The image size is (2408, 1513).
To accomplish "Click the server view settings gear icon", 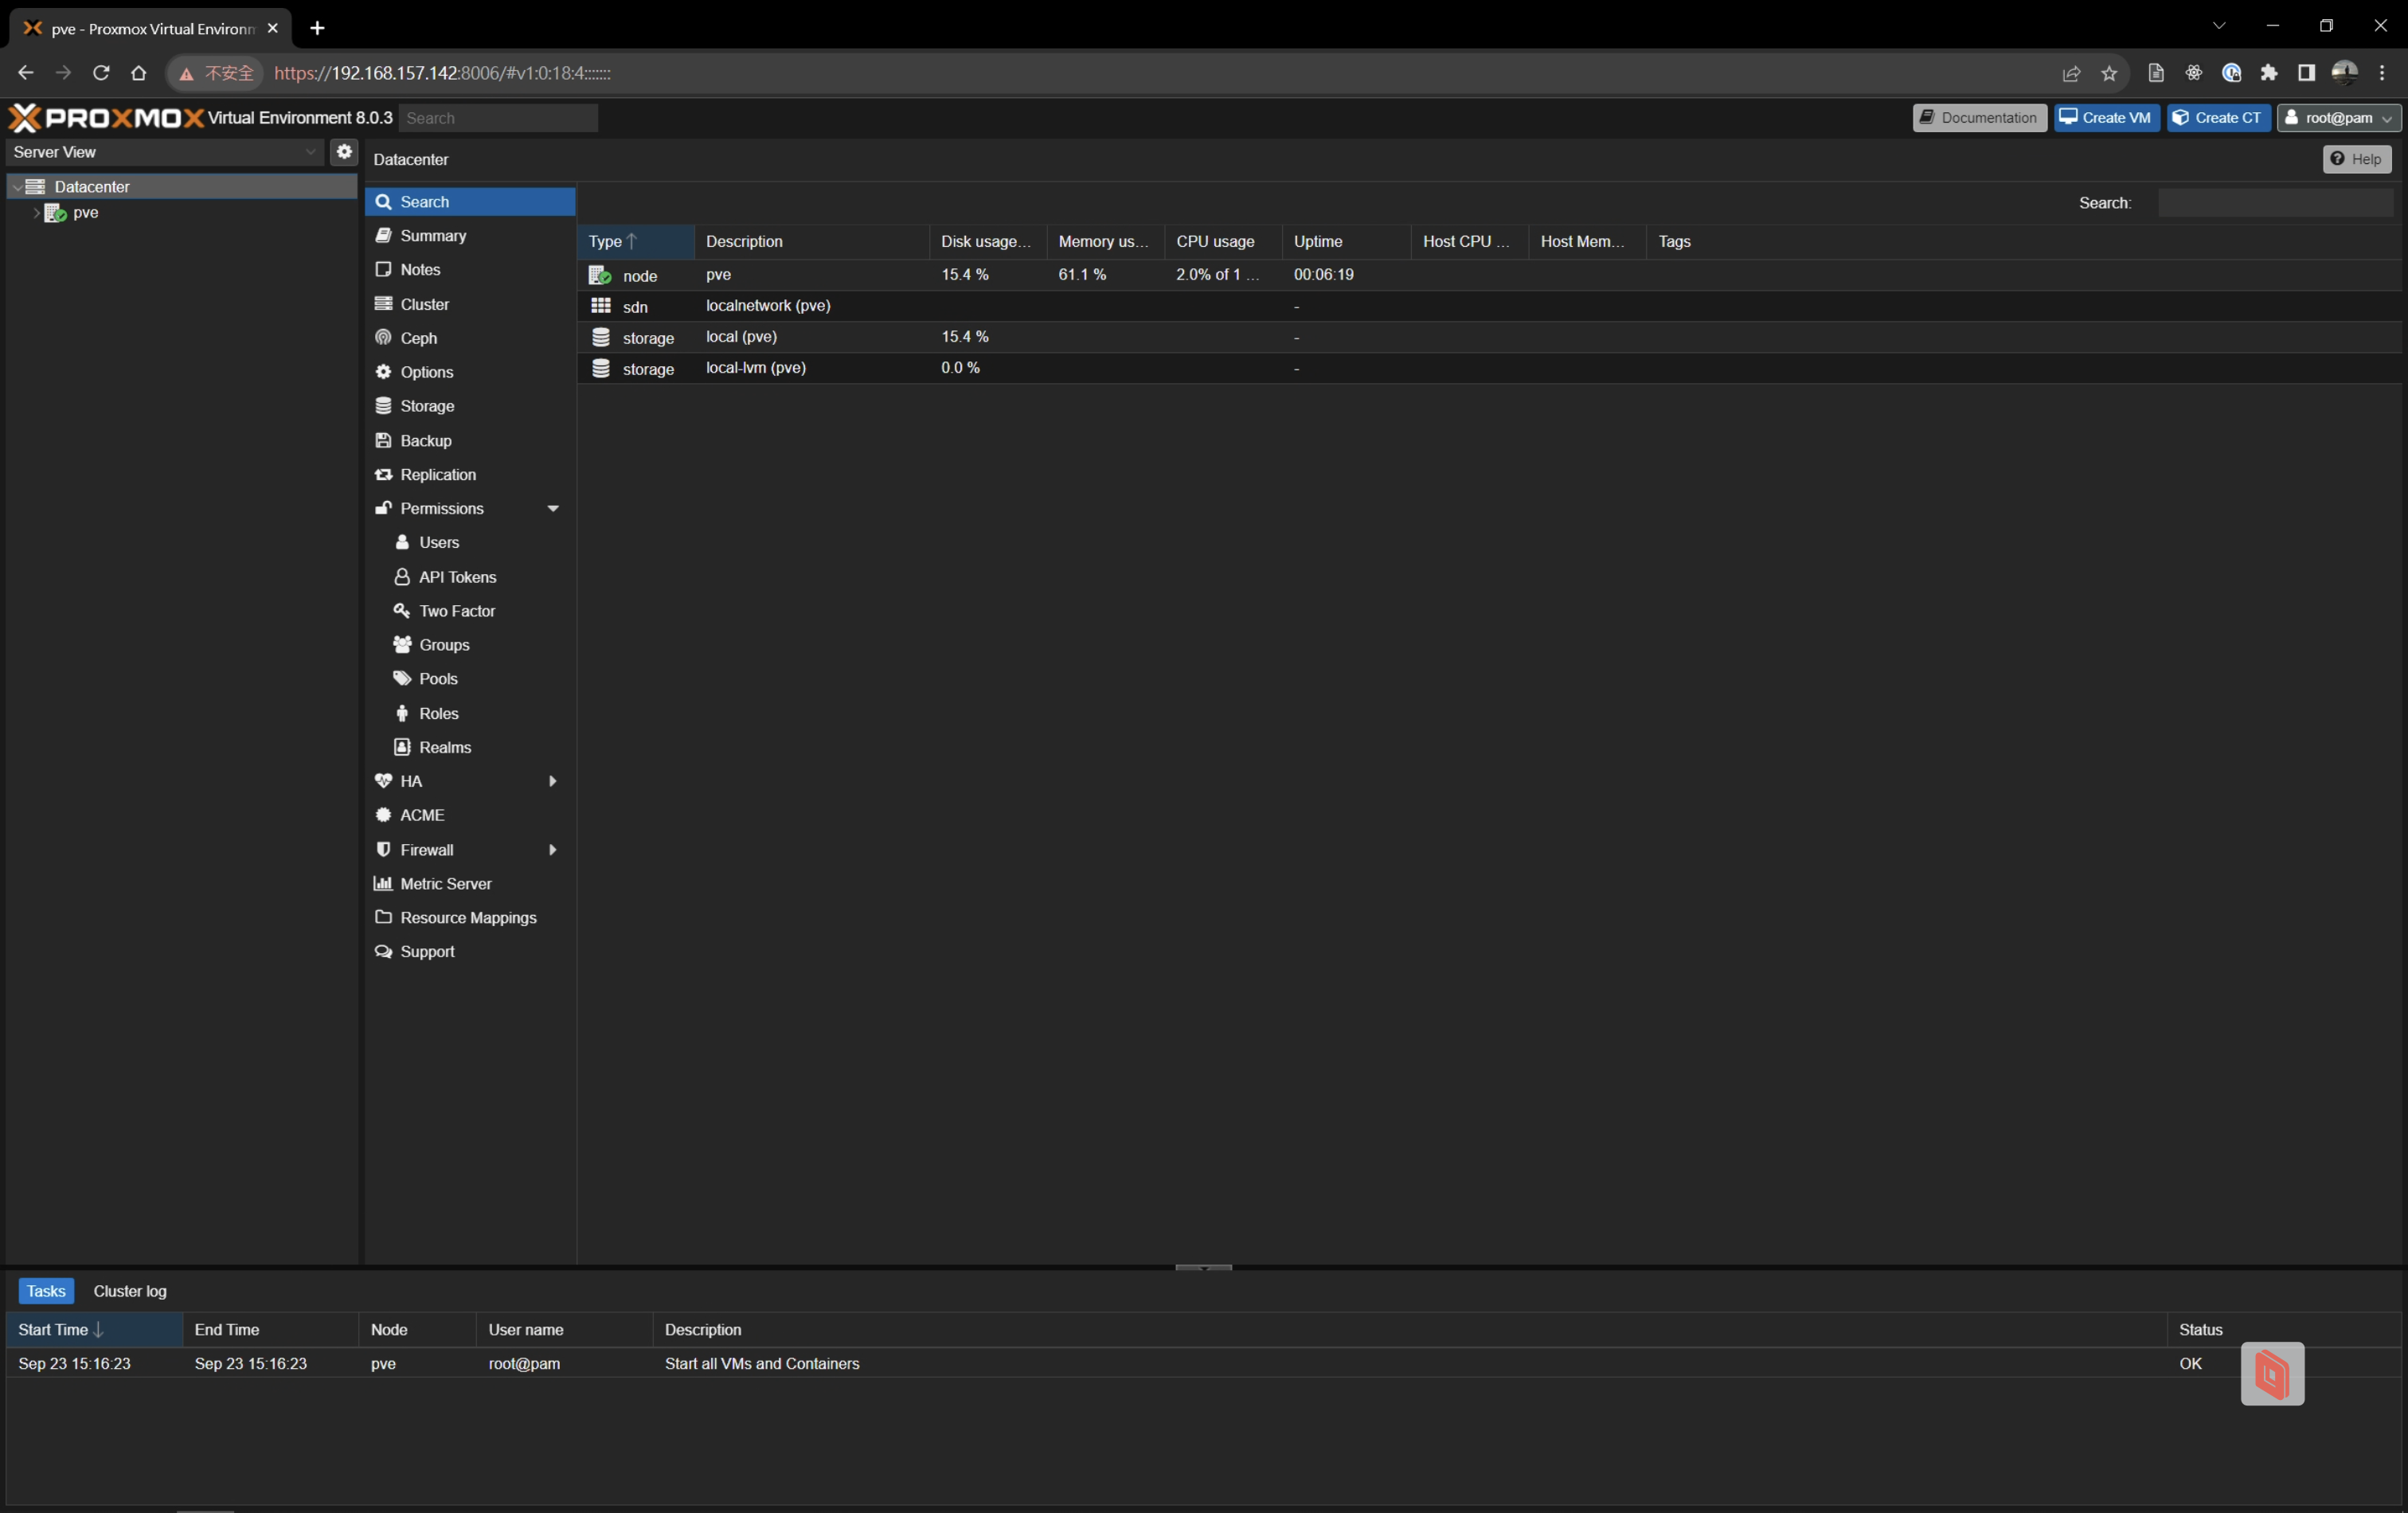I will (x=344, y=152).
